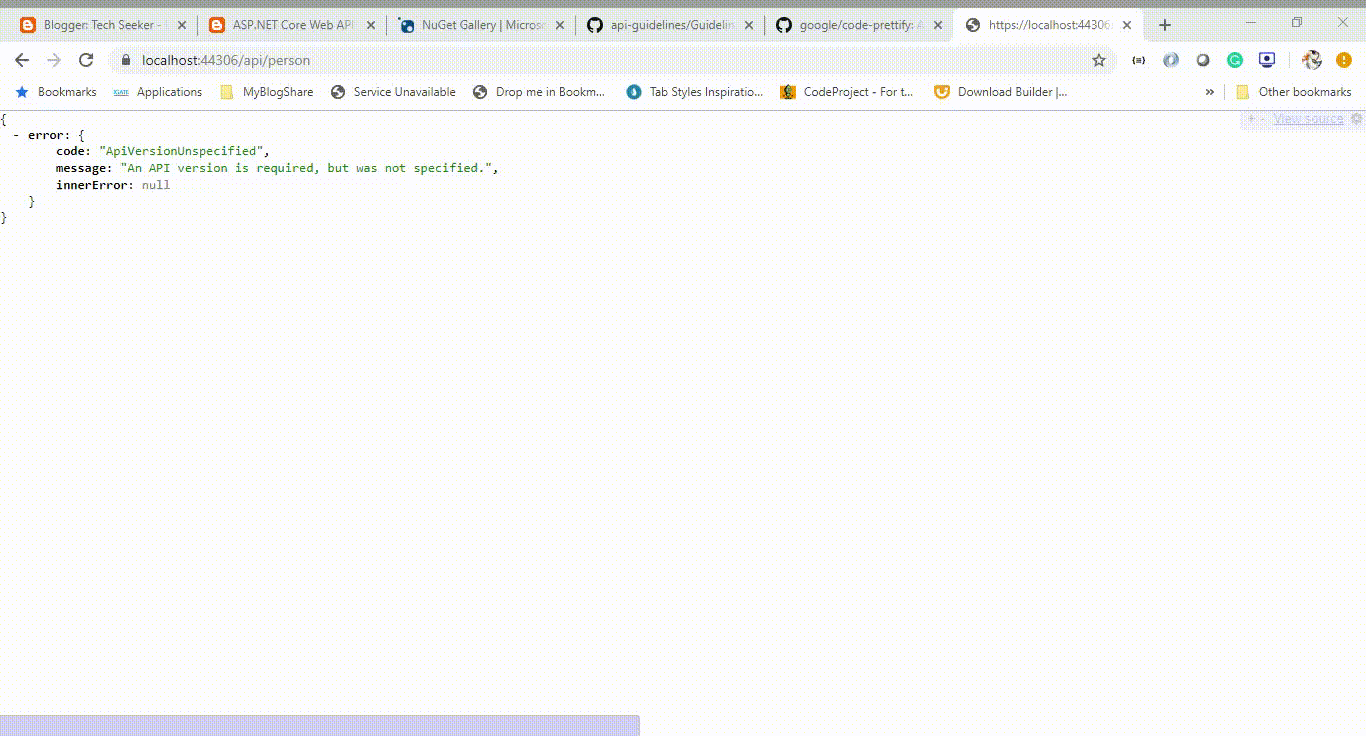Click the expand-all plus control near View source
The image size is (1366, 736).
tap(1251, 118)
